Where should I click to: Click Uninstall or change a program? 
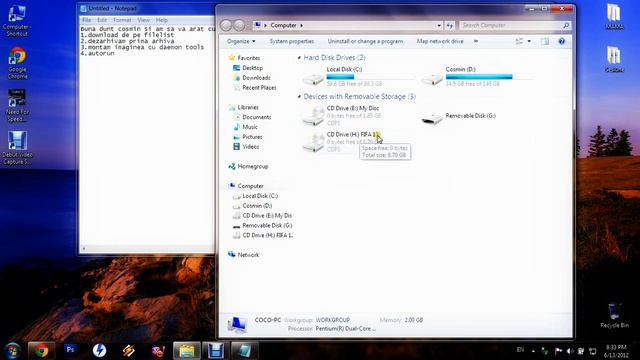365,41
